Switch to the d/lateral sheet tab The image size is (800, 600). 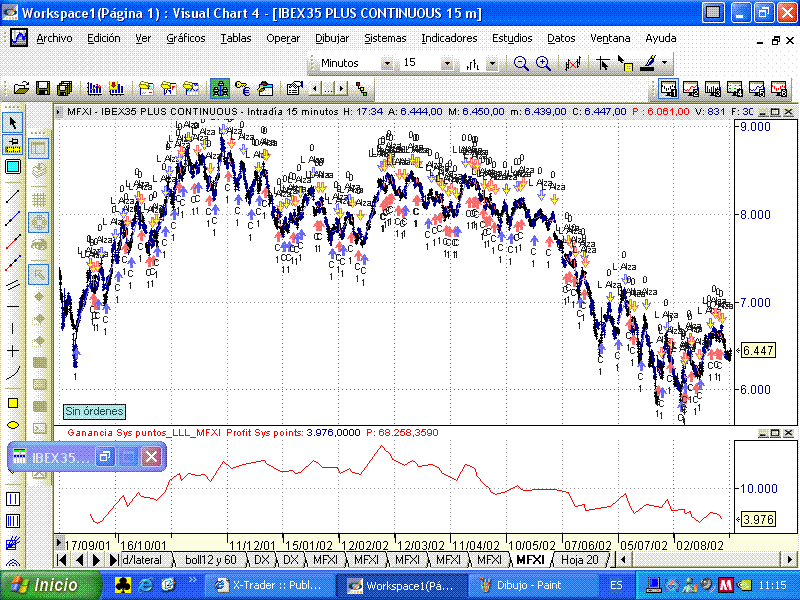(x=142, y=560)
